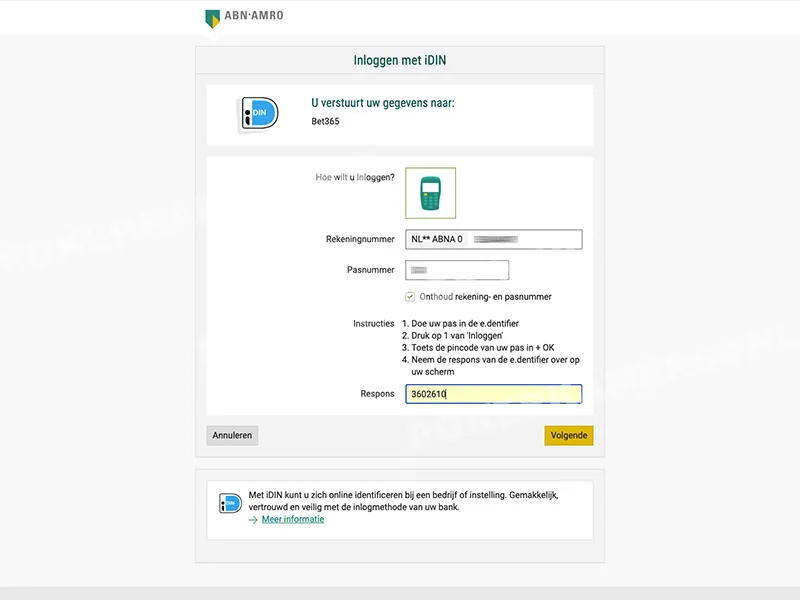Open the Meer informatie link
Image resolution: width=800 pixels, height=600 pixels.
pyautogui.click(x=293, y=519)
